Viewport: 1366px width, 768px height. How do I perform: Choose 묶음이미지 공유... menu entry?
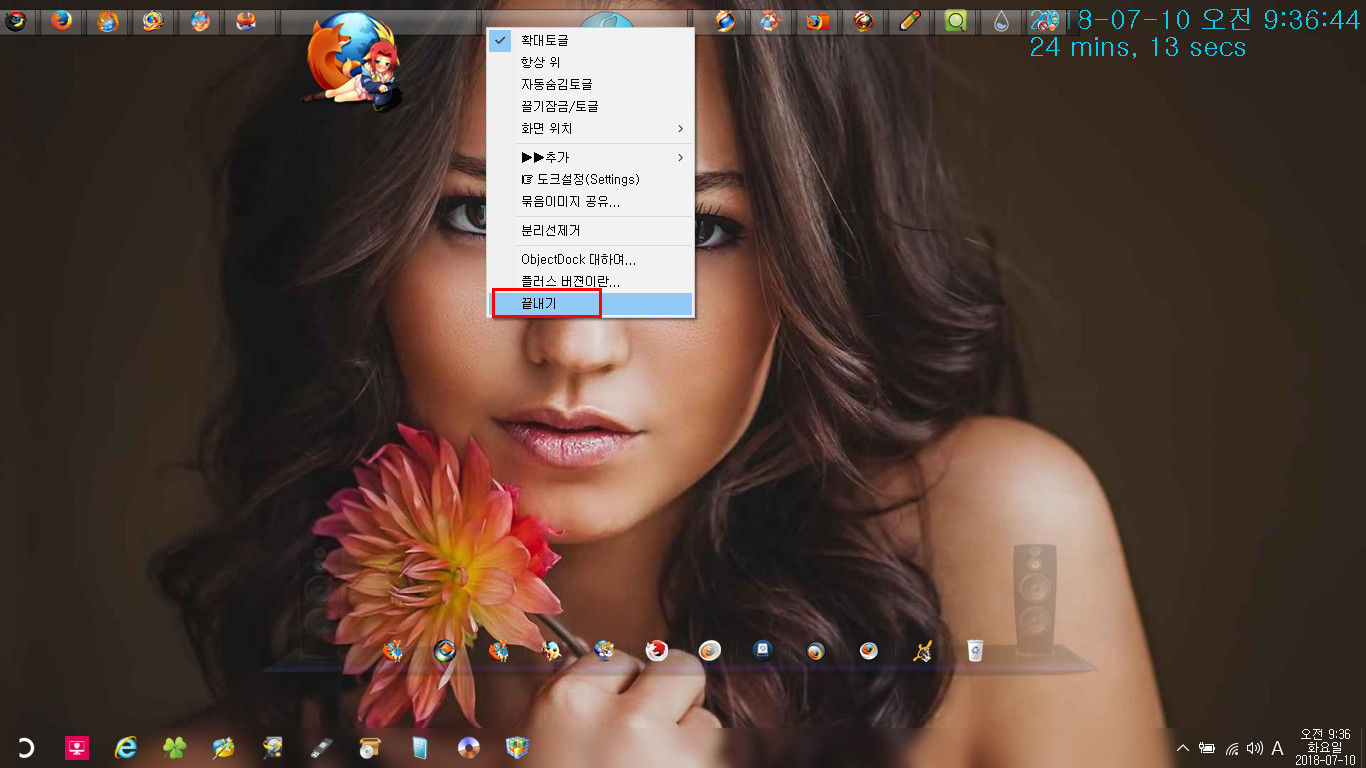click(x=591, y=201)
